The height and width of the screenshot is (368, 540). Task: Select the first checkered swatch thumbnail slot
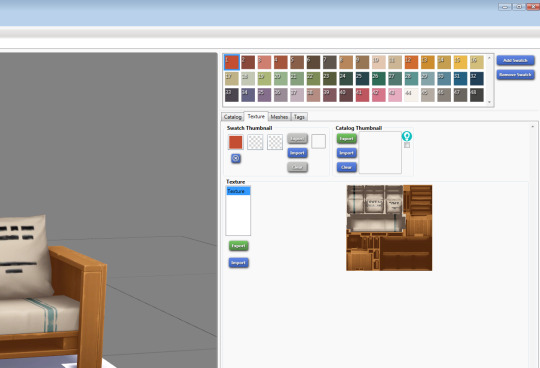255,142
